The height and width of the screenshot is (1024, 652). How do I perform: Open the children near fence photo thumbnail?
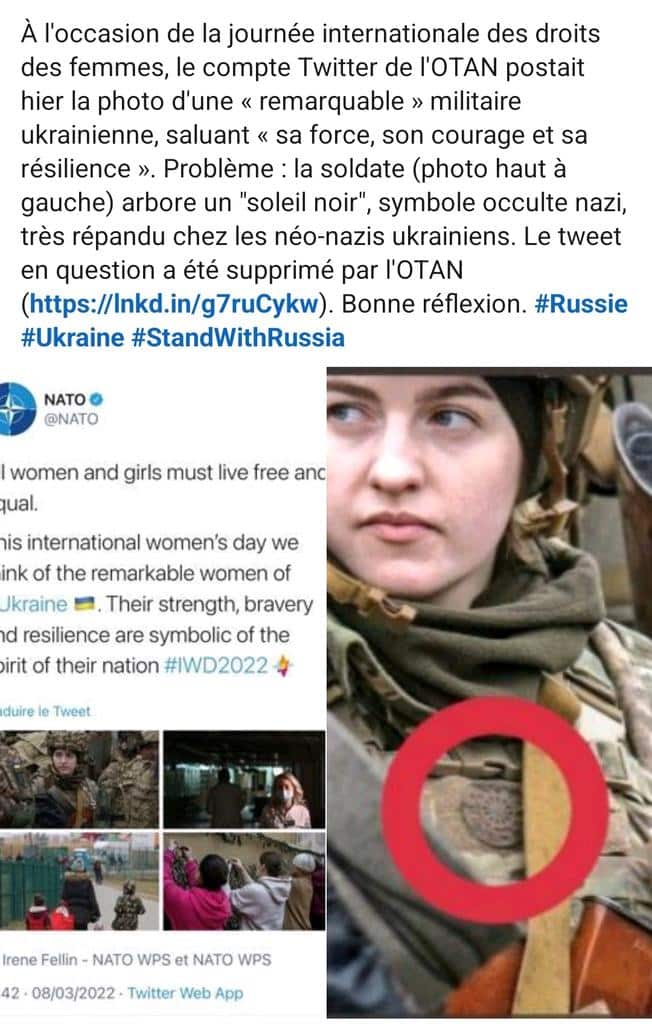click(x=79, y=881)
